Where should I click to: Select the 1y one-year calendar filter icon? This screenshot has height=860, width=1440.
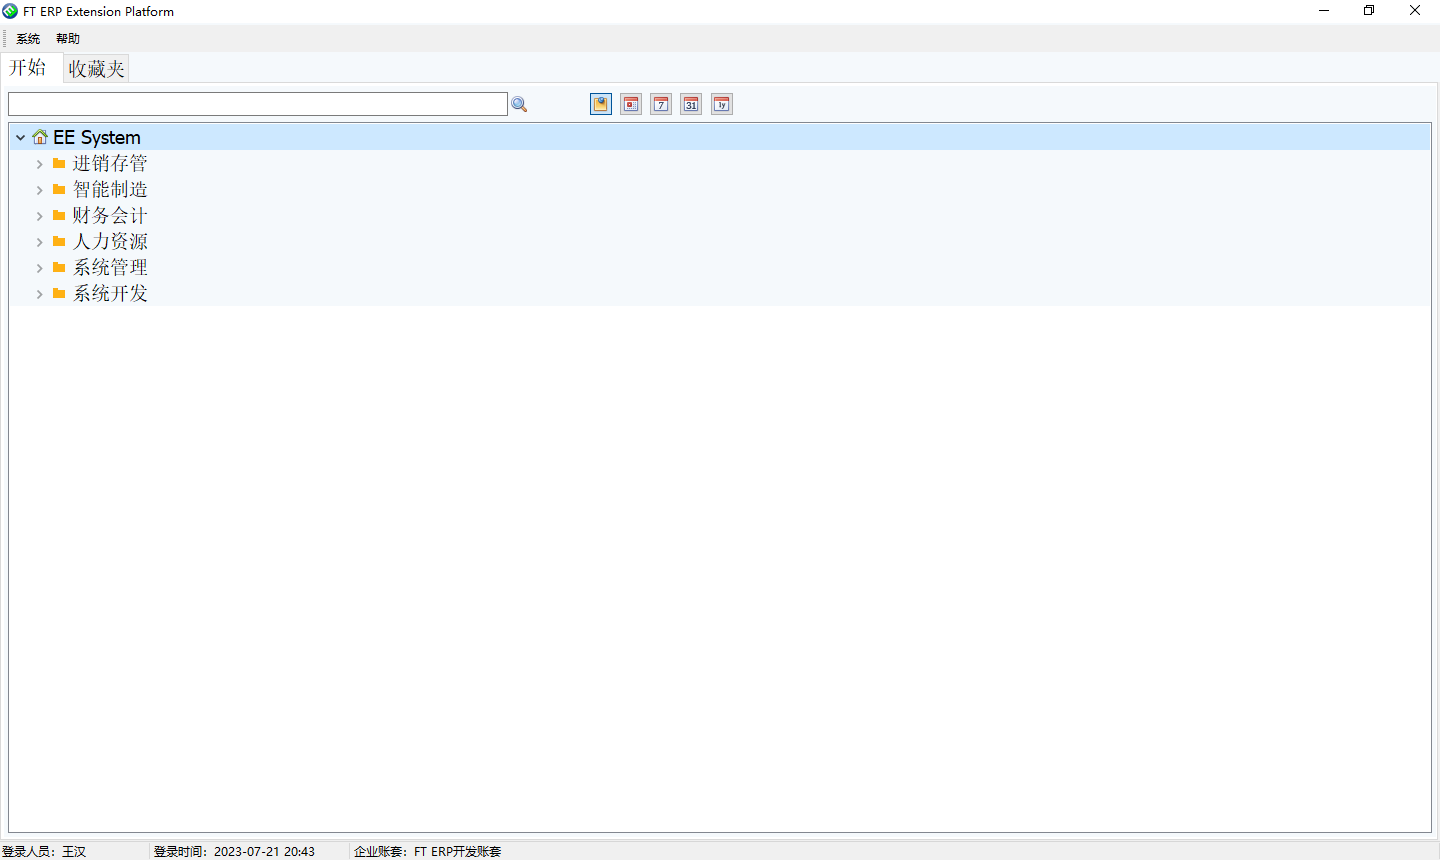722,104
